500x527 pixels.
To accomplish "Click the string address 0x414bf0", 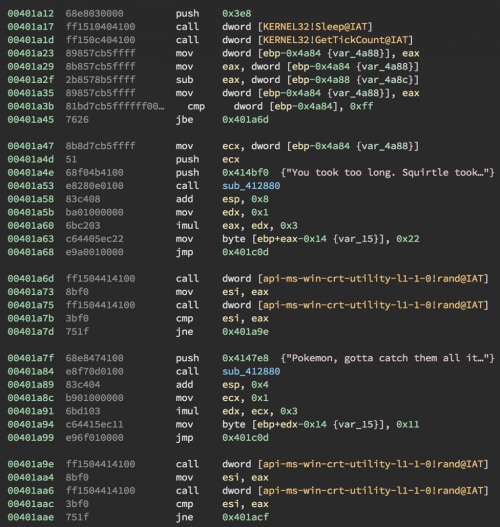I will tap(245, 172).
